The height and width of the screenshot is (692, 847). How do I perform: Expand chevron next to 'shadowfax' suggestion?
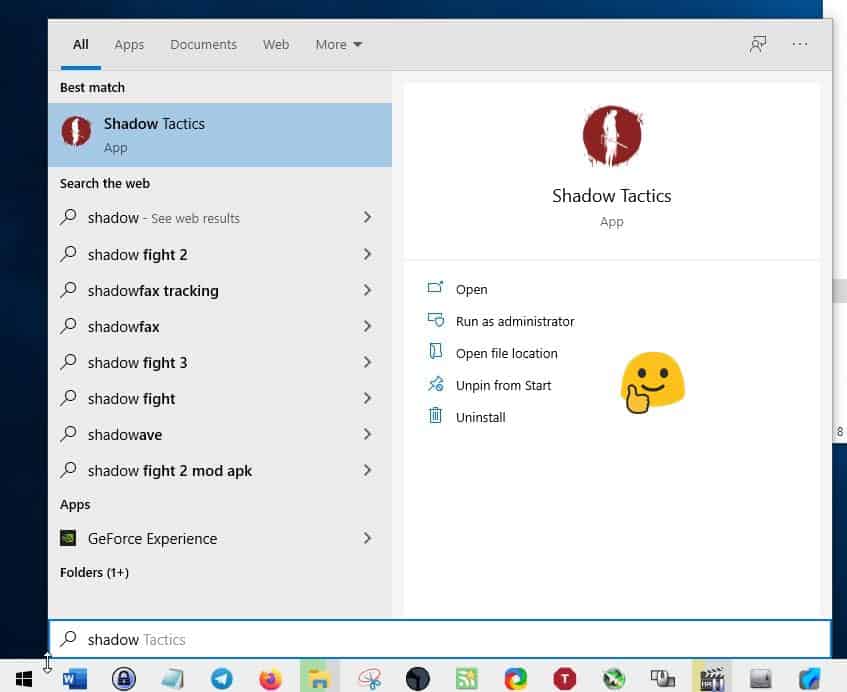coord(367,326)
